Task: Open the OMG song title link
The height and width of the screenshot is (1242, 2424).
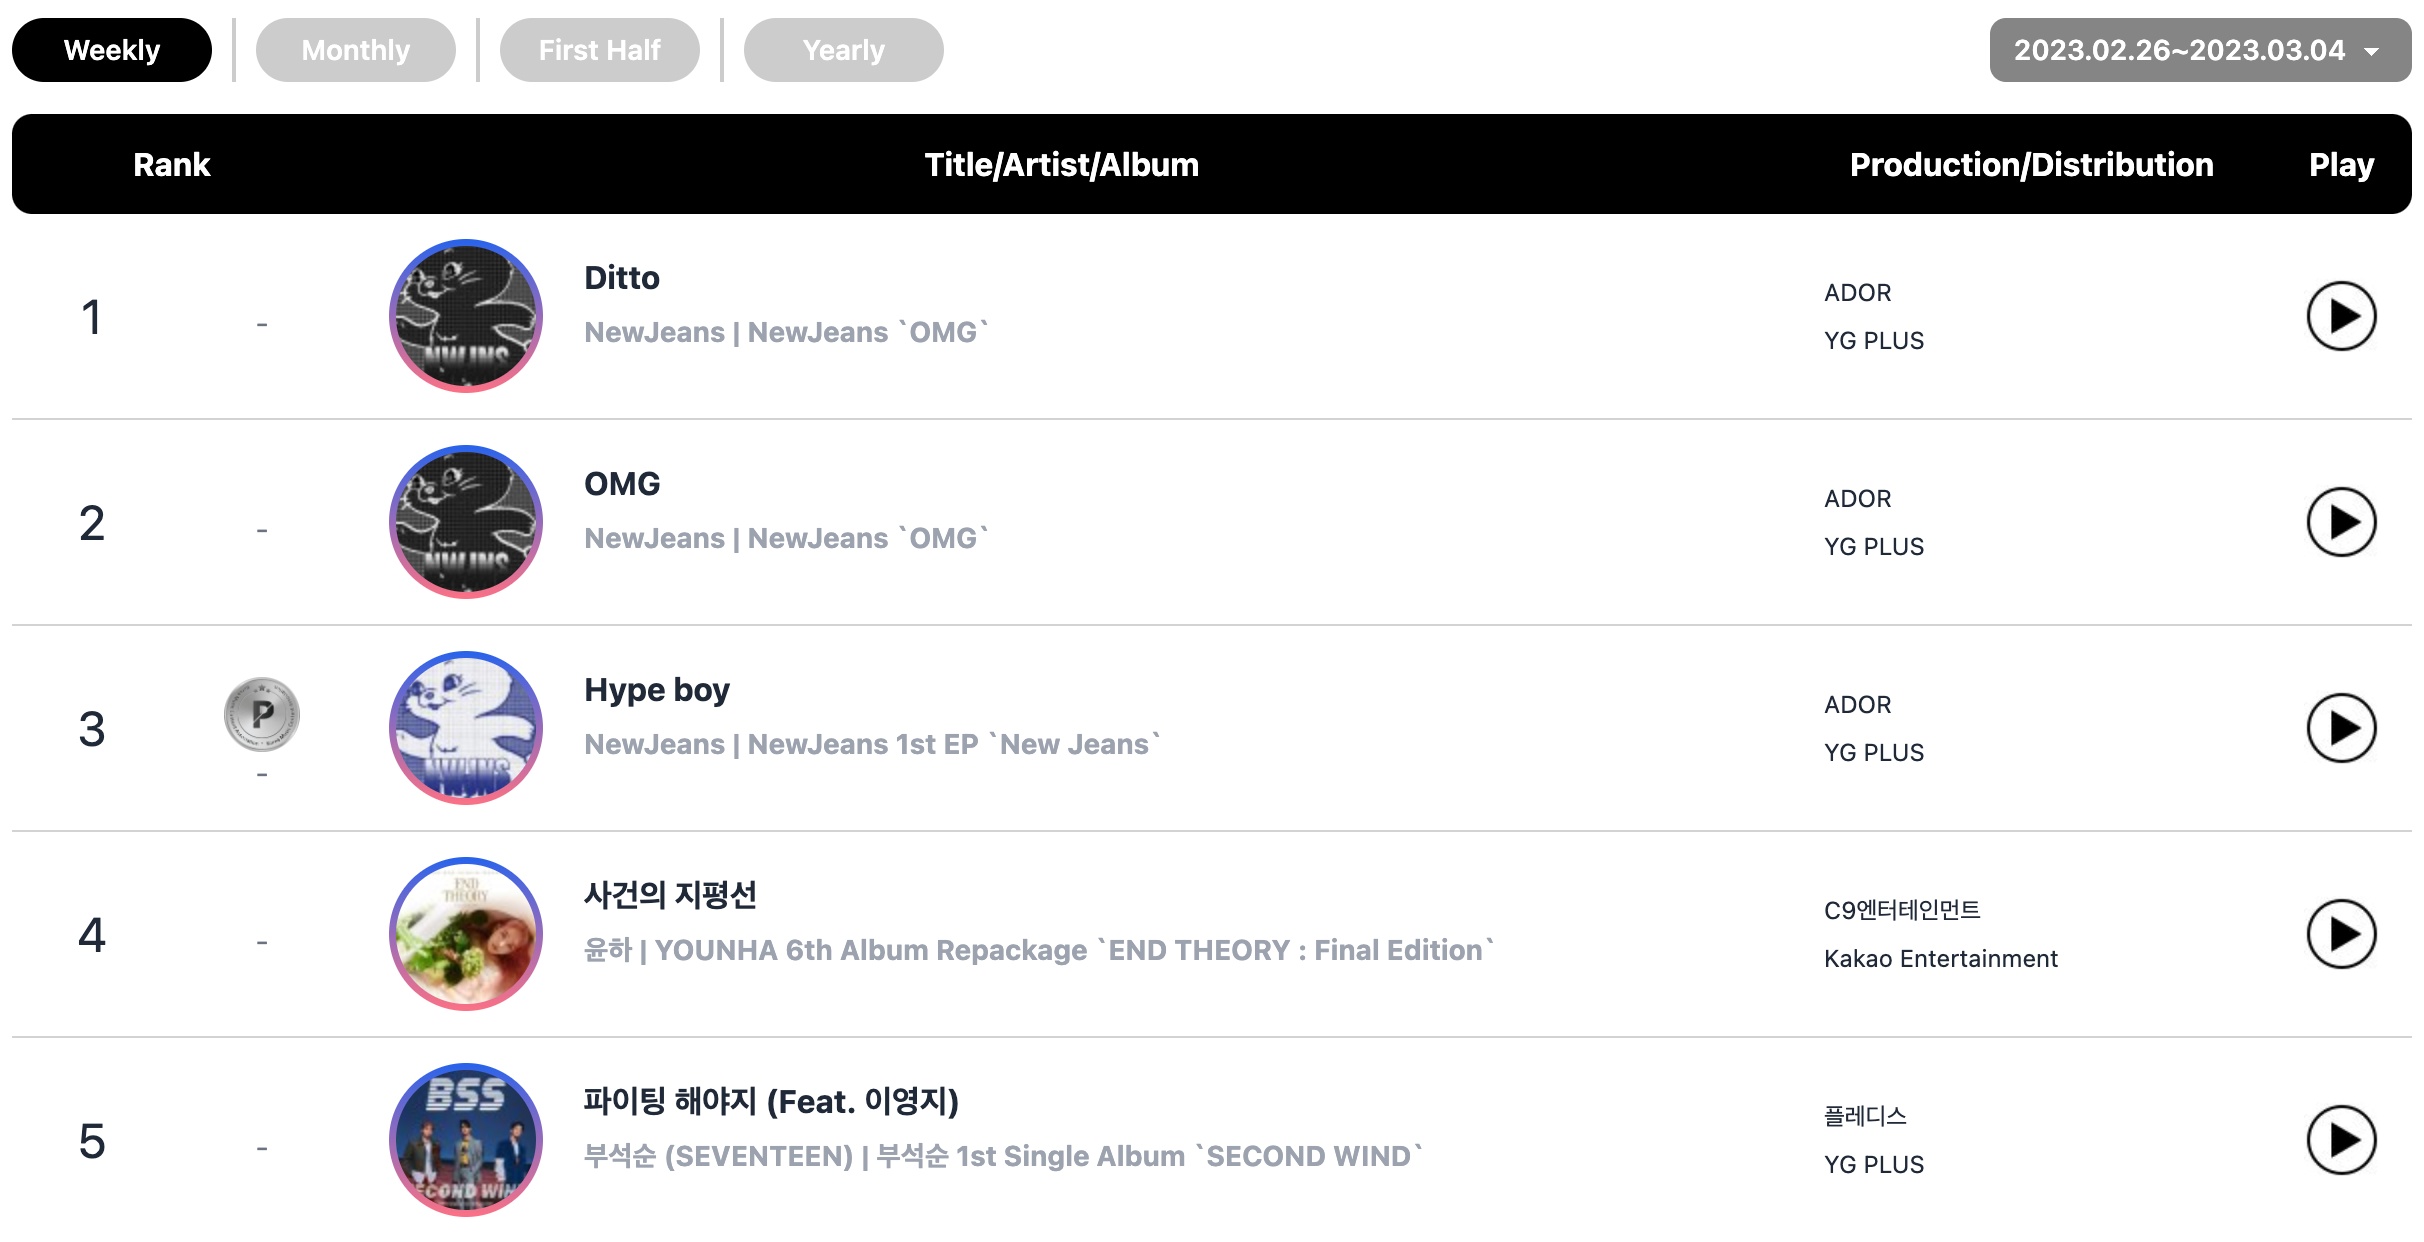Action: [622, 484]
